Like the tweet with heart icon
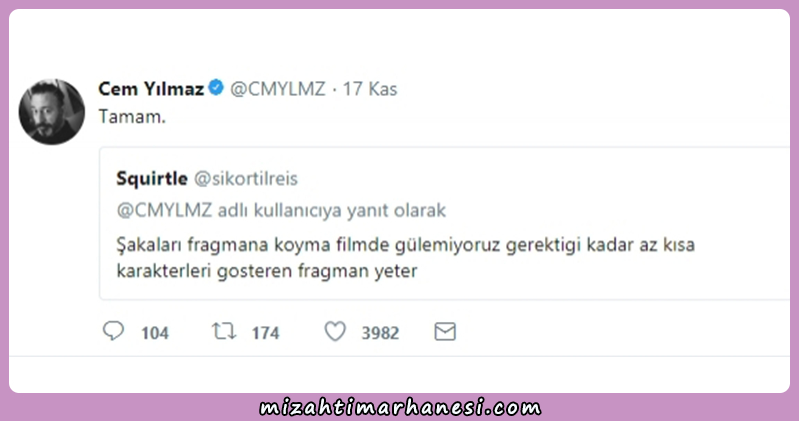The height and width of the screenshot is (421, 799). (x=335, y=331)
